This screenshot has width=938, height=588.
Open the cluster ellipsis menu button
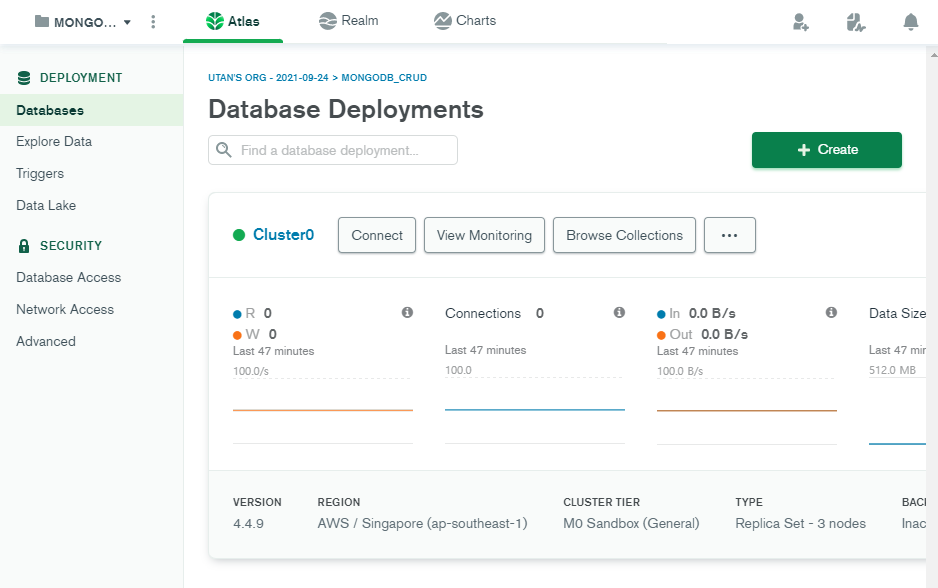tap(730, 235)
